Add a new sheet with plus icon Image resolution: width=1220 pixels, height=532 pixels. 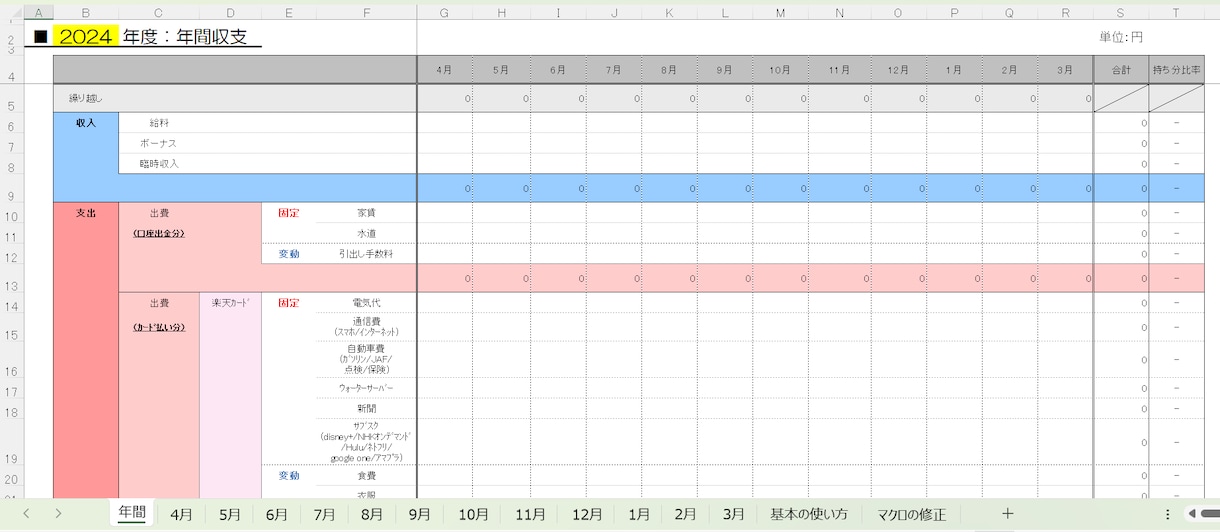tap(1007, 513)
